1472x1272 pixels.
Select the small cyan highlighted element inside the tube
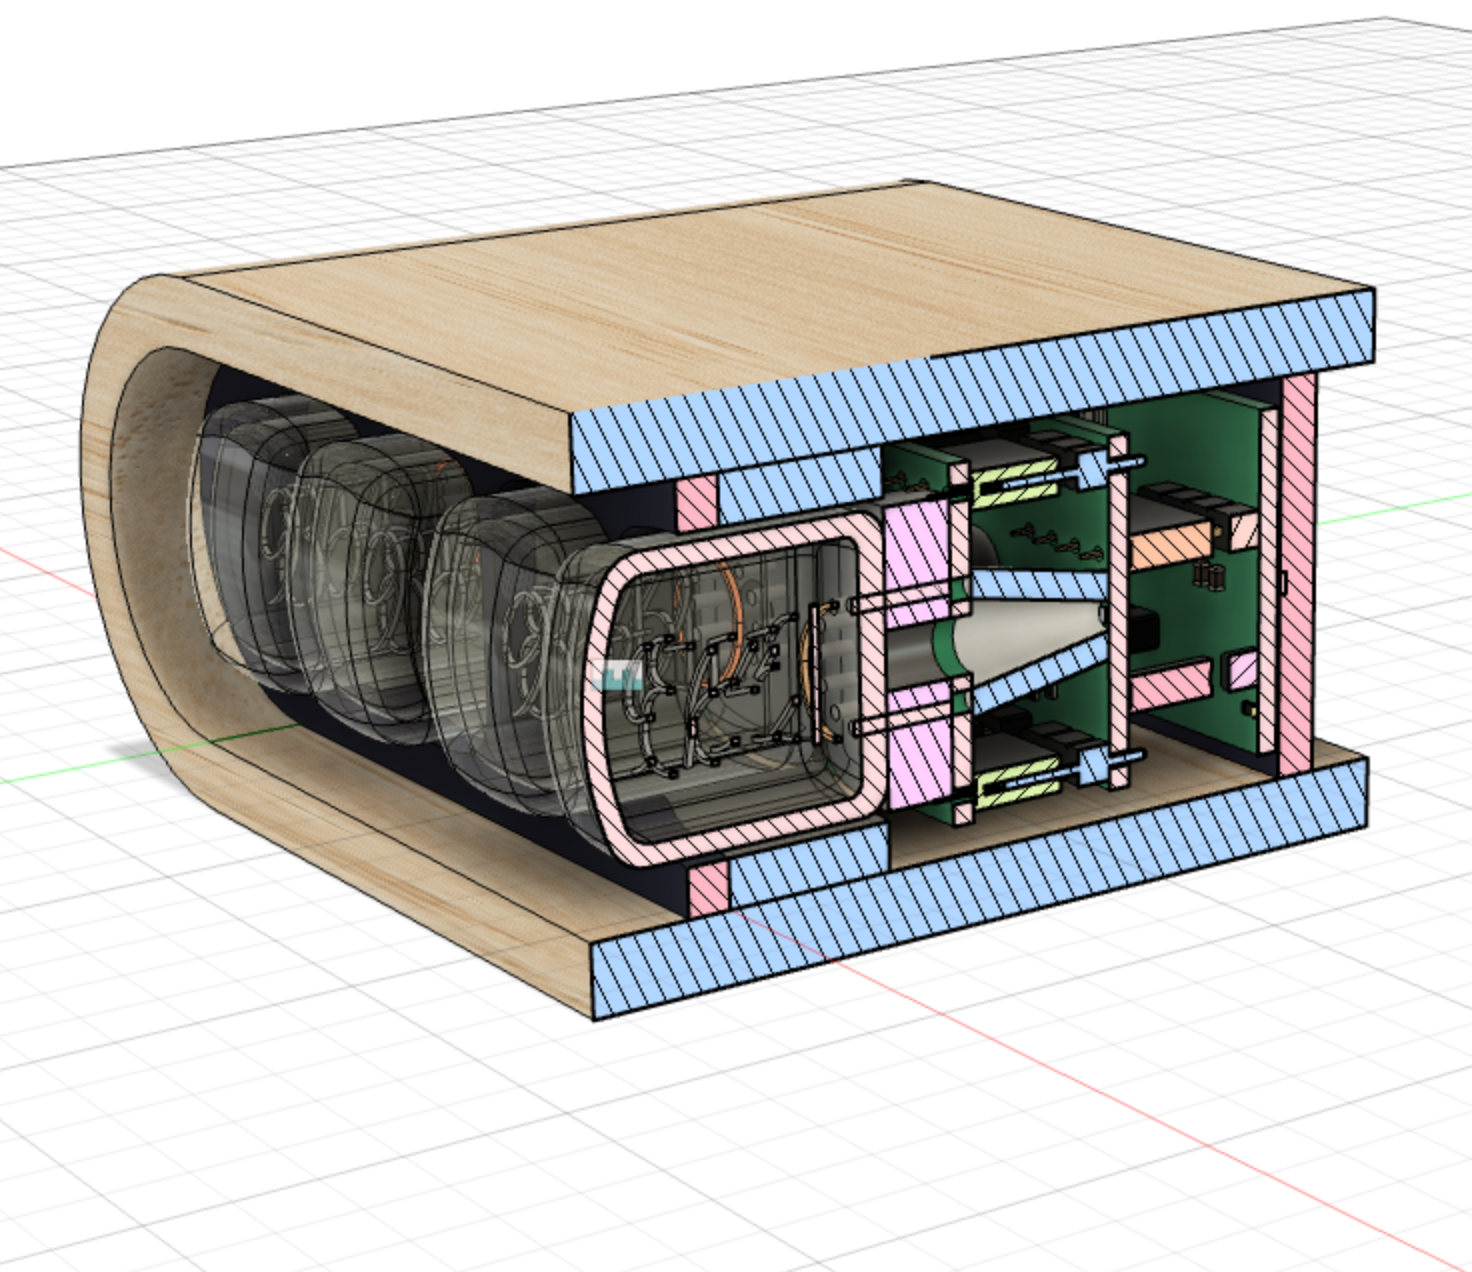coord(617,676)
